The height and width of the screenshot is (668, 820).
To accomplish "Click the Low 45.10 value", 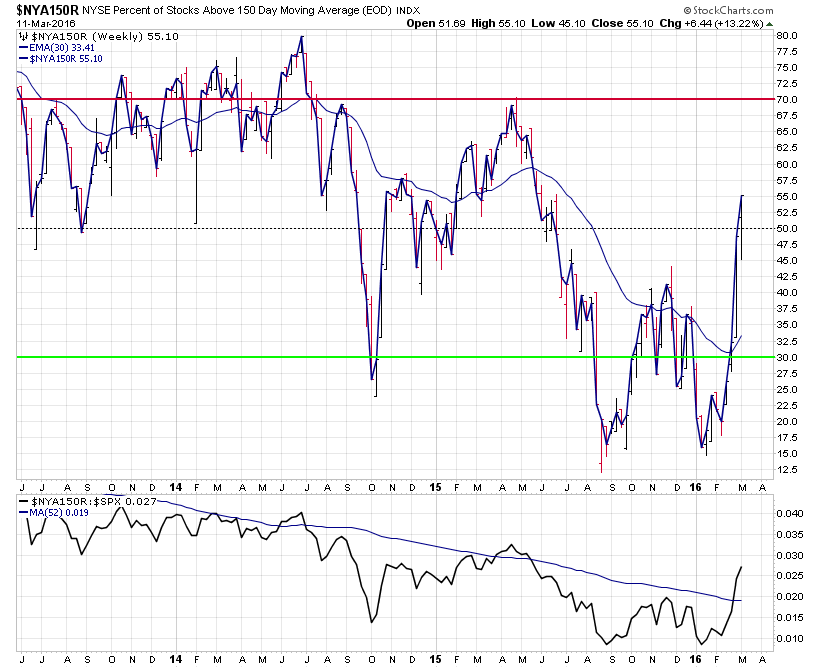I will [x=558, y=24].
